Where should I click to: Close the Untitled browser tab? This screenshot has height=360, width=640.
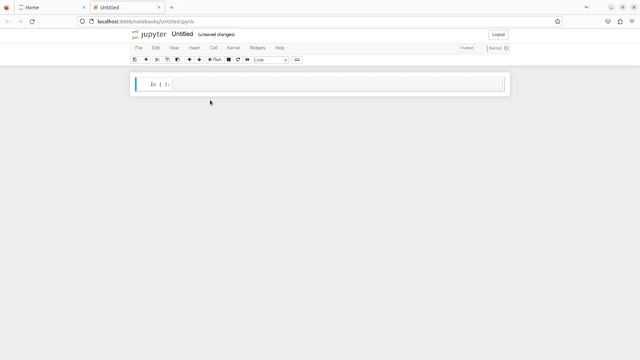pyautogui.click(x=159, y=7)
